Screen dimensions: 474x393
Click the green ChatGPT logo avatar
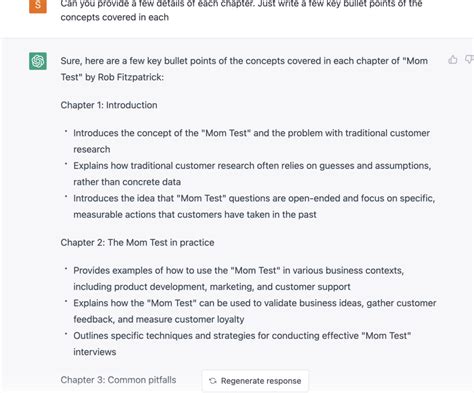(x=38, y=61)
